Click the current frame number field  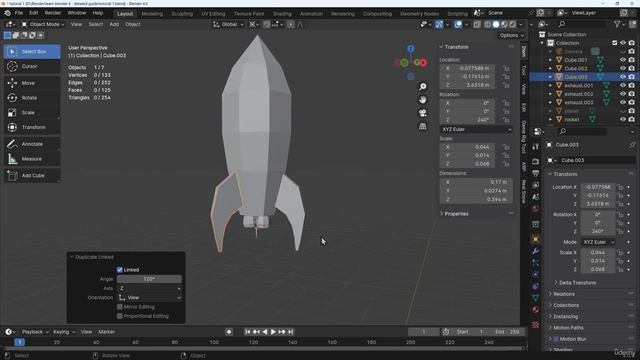(424, 332)
